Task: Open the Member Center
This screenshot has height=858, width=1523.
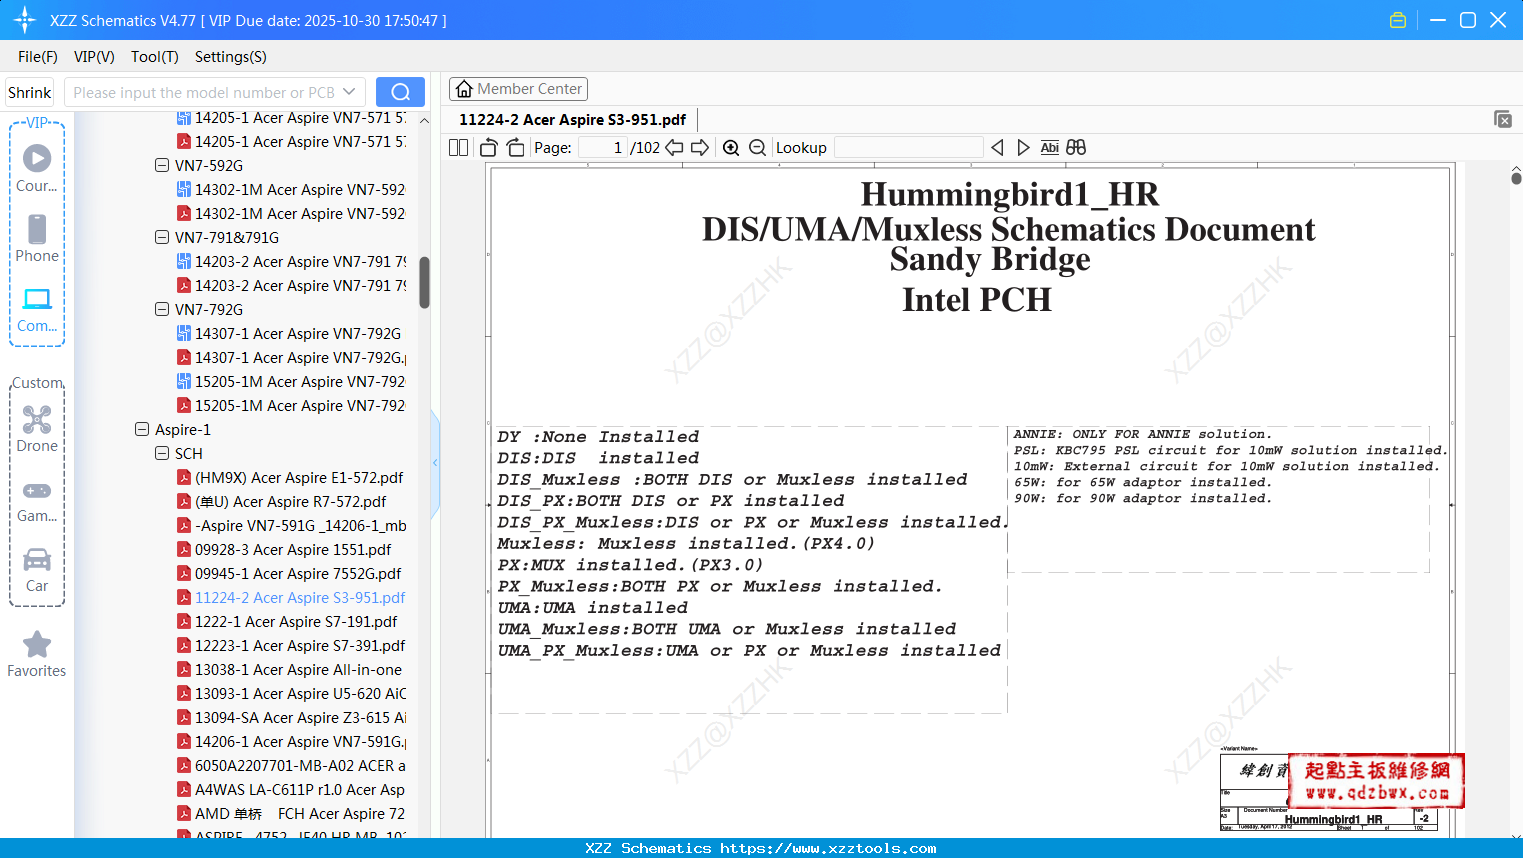Action: point(519,89)
